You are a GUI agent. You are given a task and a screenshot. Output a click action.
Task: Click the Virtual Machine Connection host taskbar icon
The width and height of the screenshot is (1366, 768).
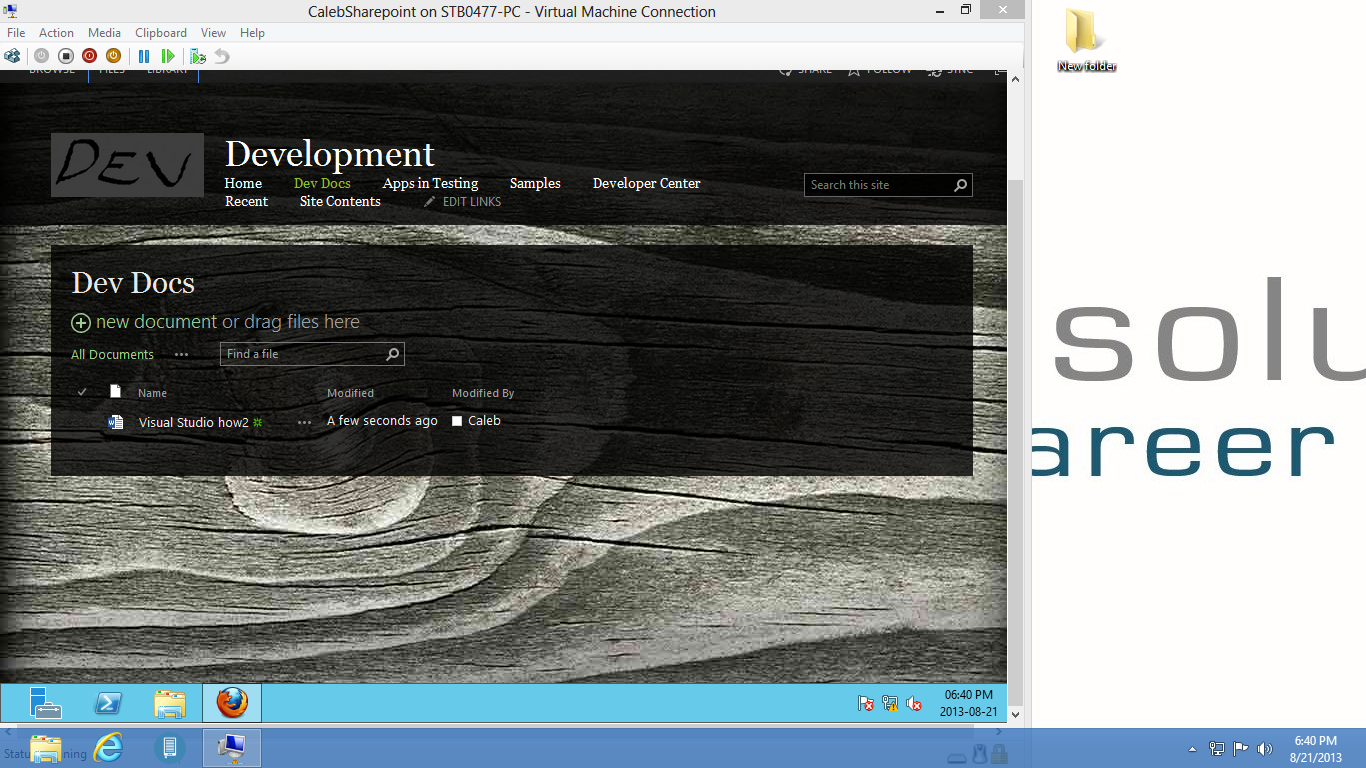click(232, 748)
